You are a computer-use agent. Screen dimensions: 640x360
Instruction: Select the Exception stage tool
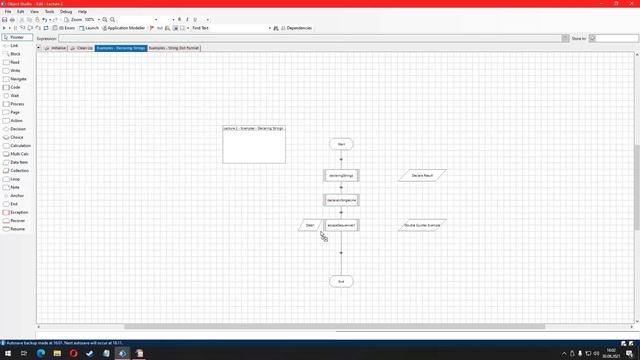pyautogui.click(x=16, y=212)
